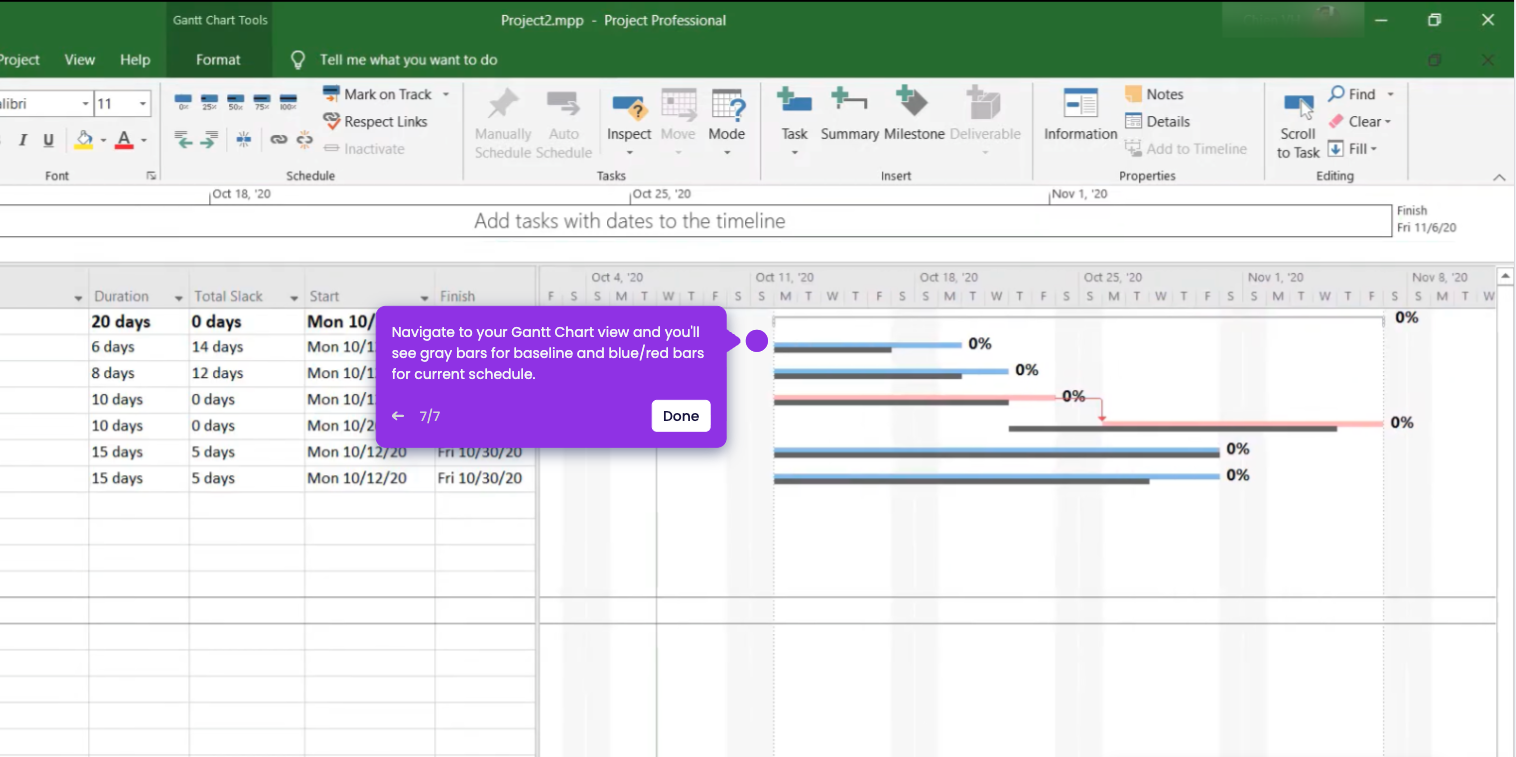Viewport: 1516px width, 757px height.
Task: Insert a new Task
Action: click(794, 123)
